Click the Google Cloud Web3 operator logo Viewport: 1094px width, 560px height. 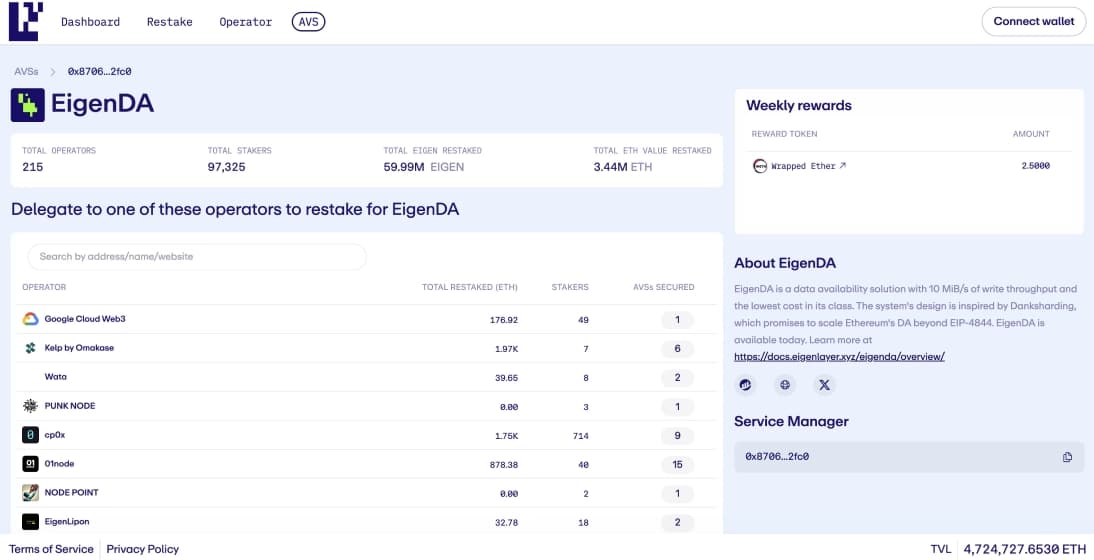click(x=30, y=319)
